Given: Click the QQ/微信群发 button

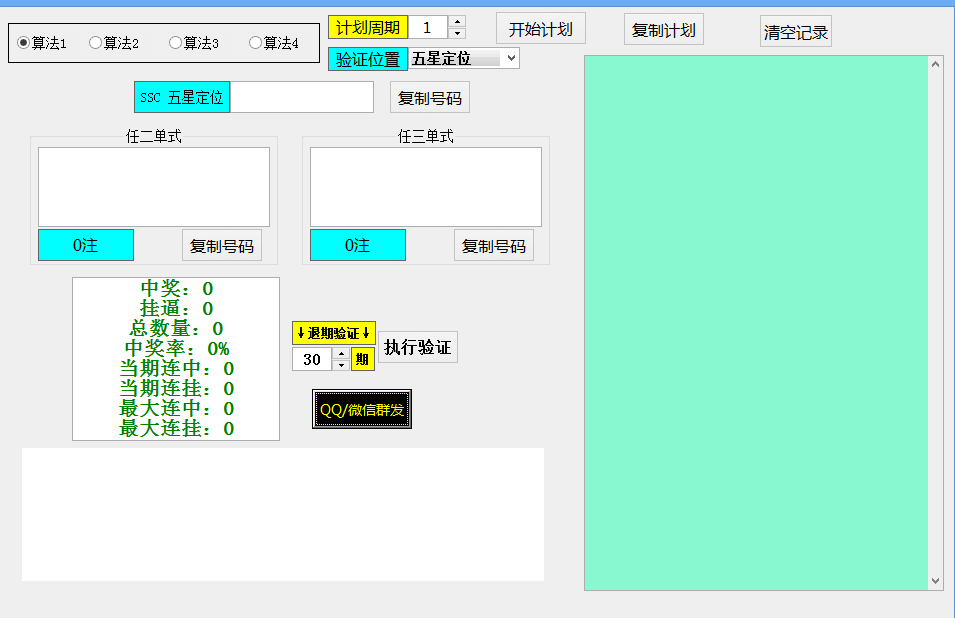Looking at the screenshot, I should pyautogui.click(x=362, y=409).
